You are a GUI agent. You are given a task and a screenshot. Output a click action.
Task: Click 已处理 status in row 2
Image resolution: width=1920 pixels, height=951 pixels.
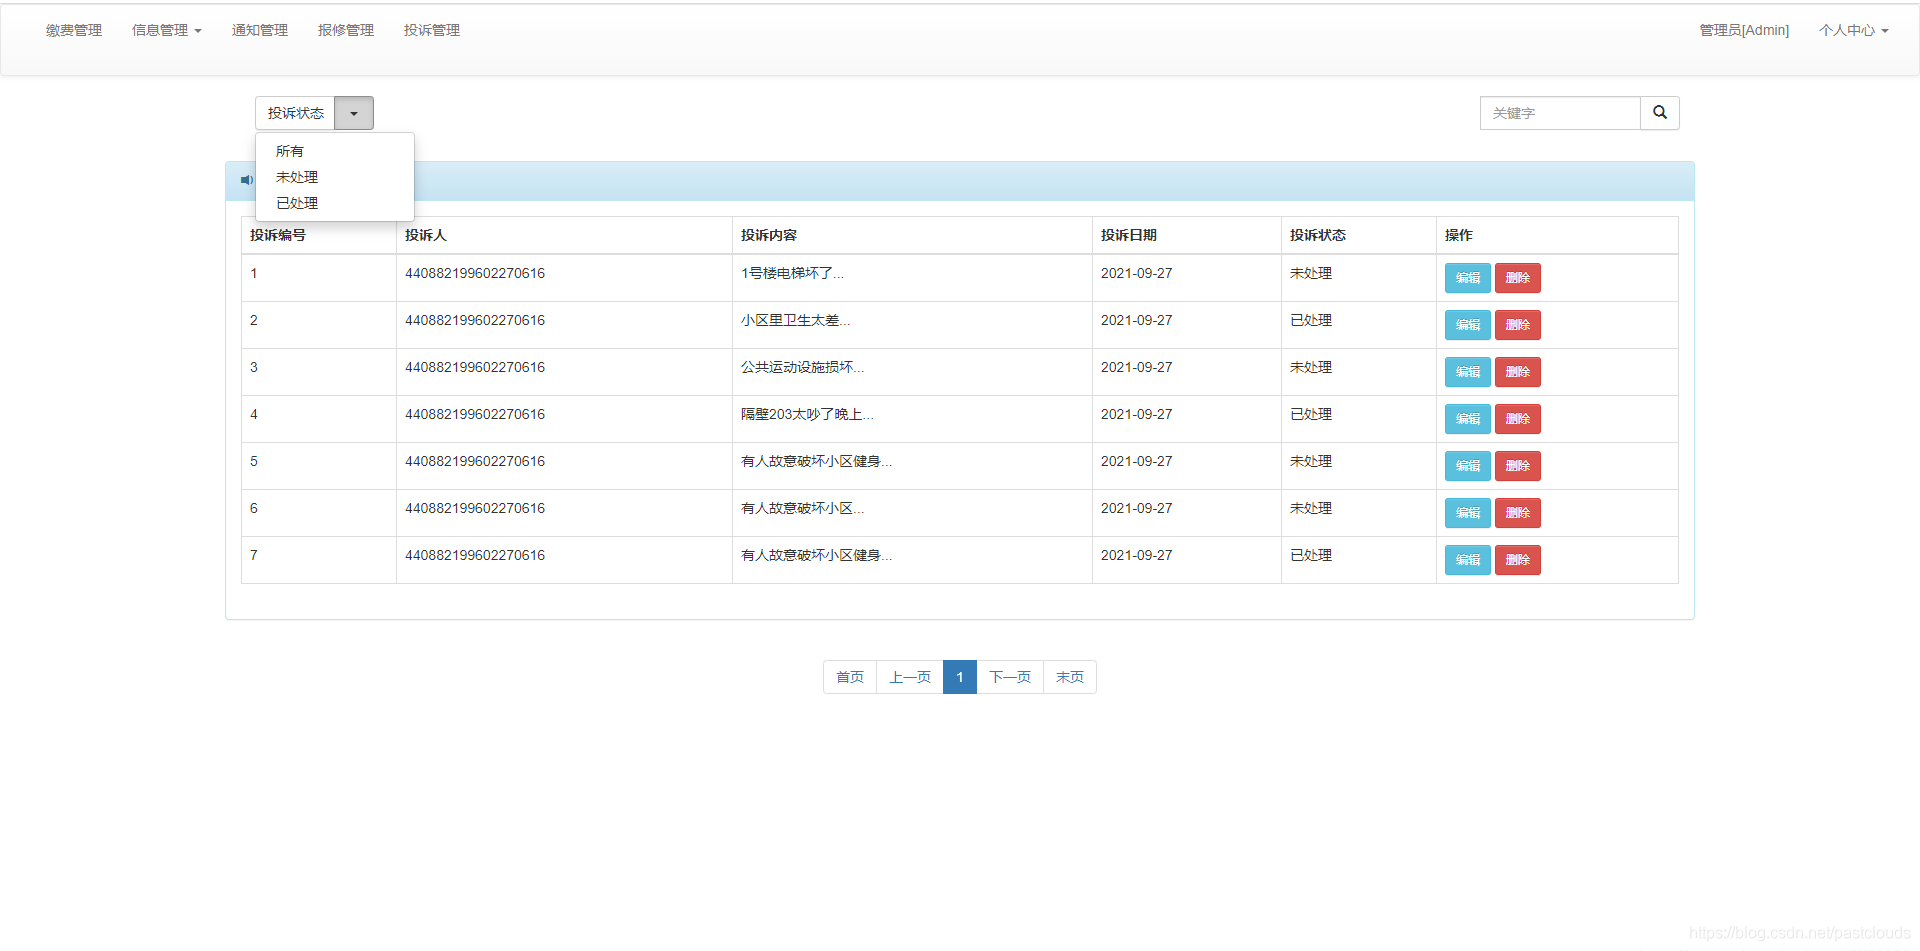click(x=1311, y=320)
